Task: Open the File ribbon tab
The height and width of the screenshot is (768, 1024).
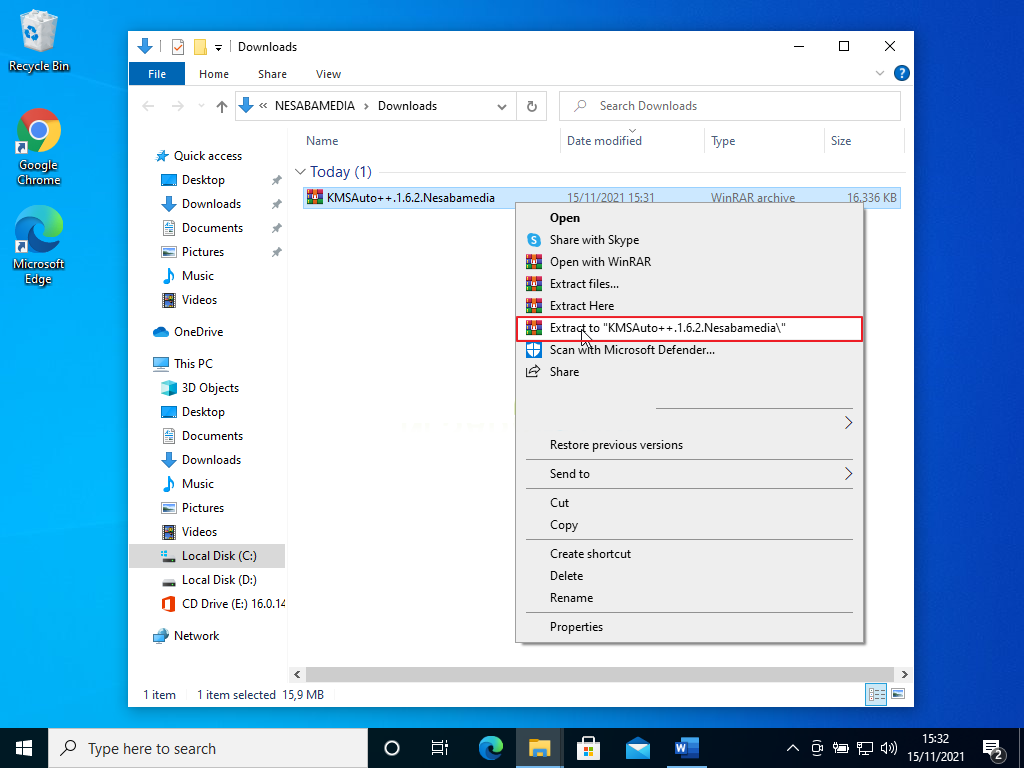Action: click(157, 74)
